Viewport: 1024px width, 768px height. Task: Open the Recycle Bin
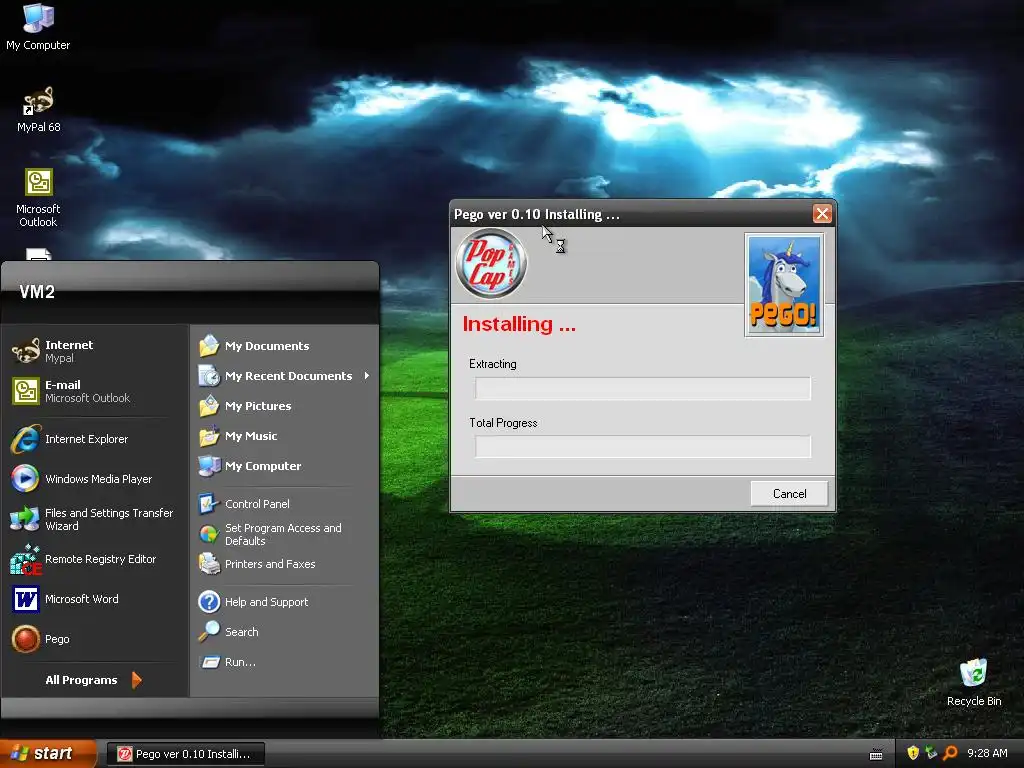click(x=974, y=682)
